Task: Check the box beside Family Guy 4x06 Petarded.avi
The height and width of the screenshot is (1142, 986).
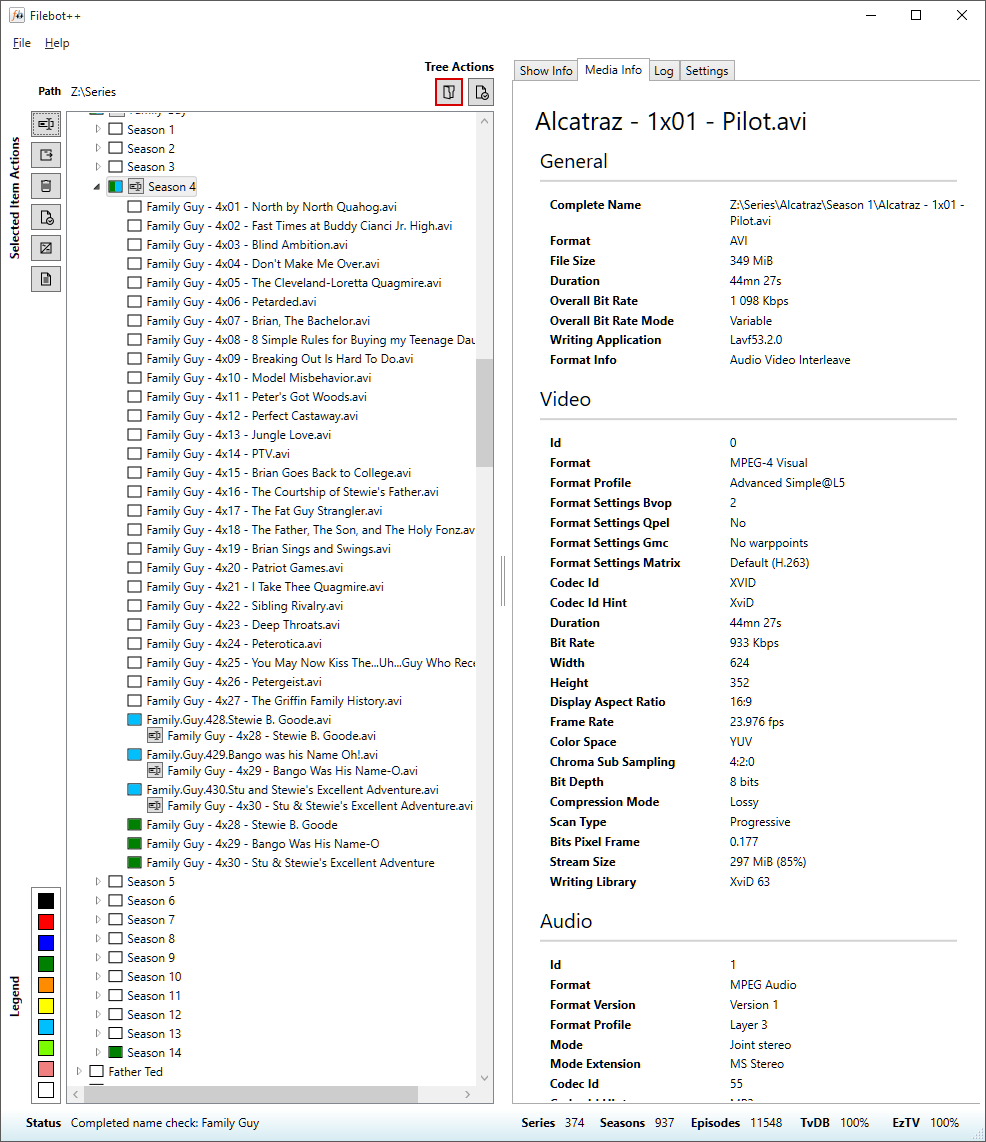Action: click(135, 302)
